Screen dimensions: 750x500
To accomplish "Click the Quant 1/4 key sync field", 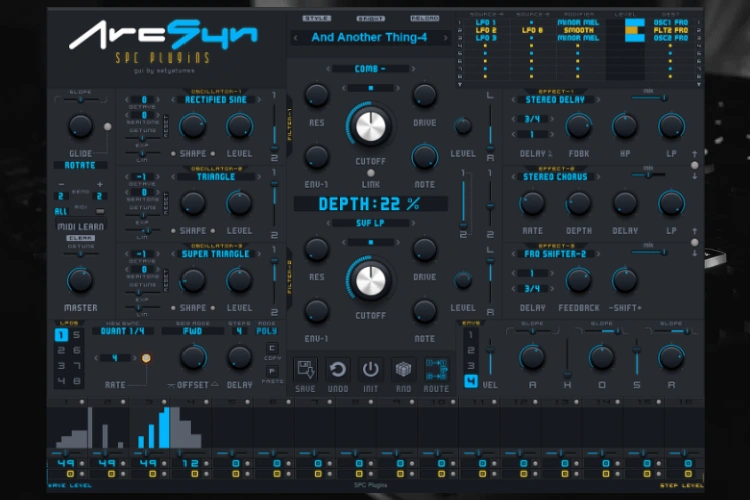I will click(x=122, y=331).
